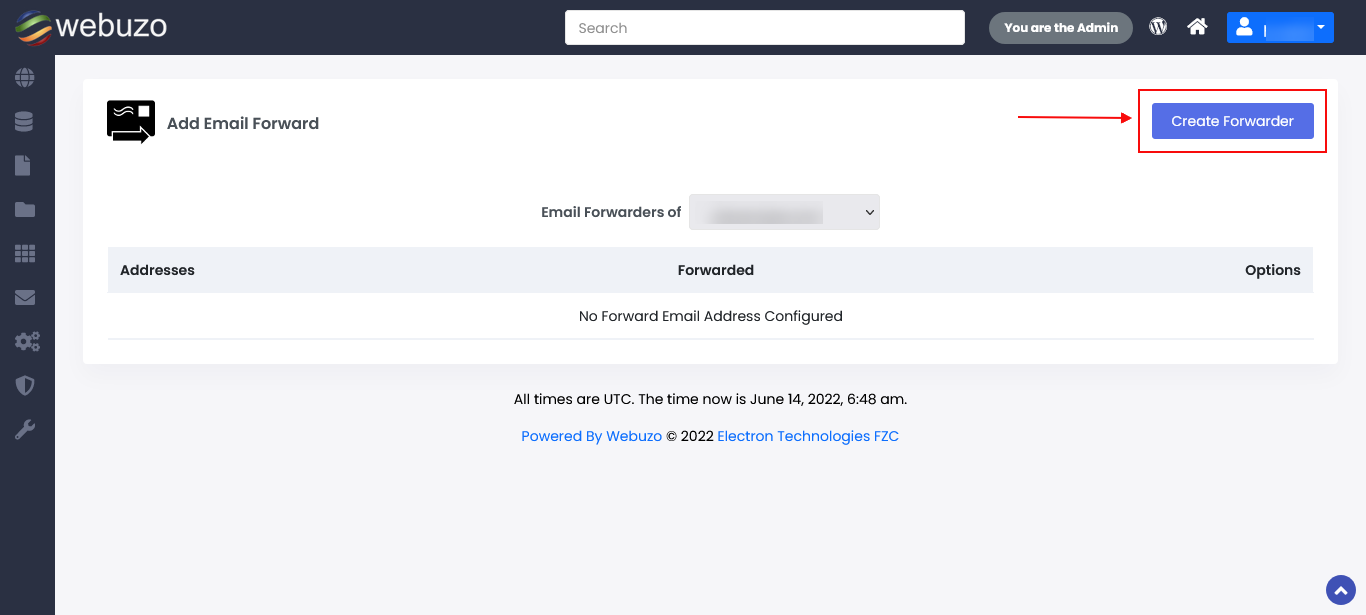Click the Create Forwarder button
Image resolution: width=1366 pixels, height=615 pixels.
[x=1232, y=121]
